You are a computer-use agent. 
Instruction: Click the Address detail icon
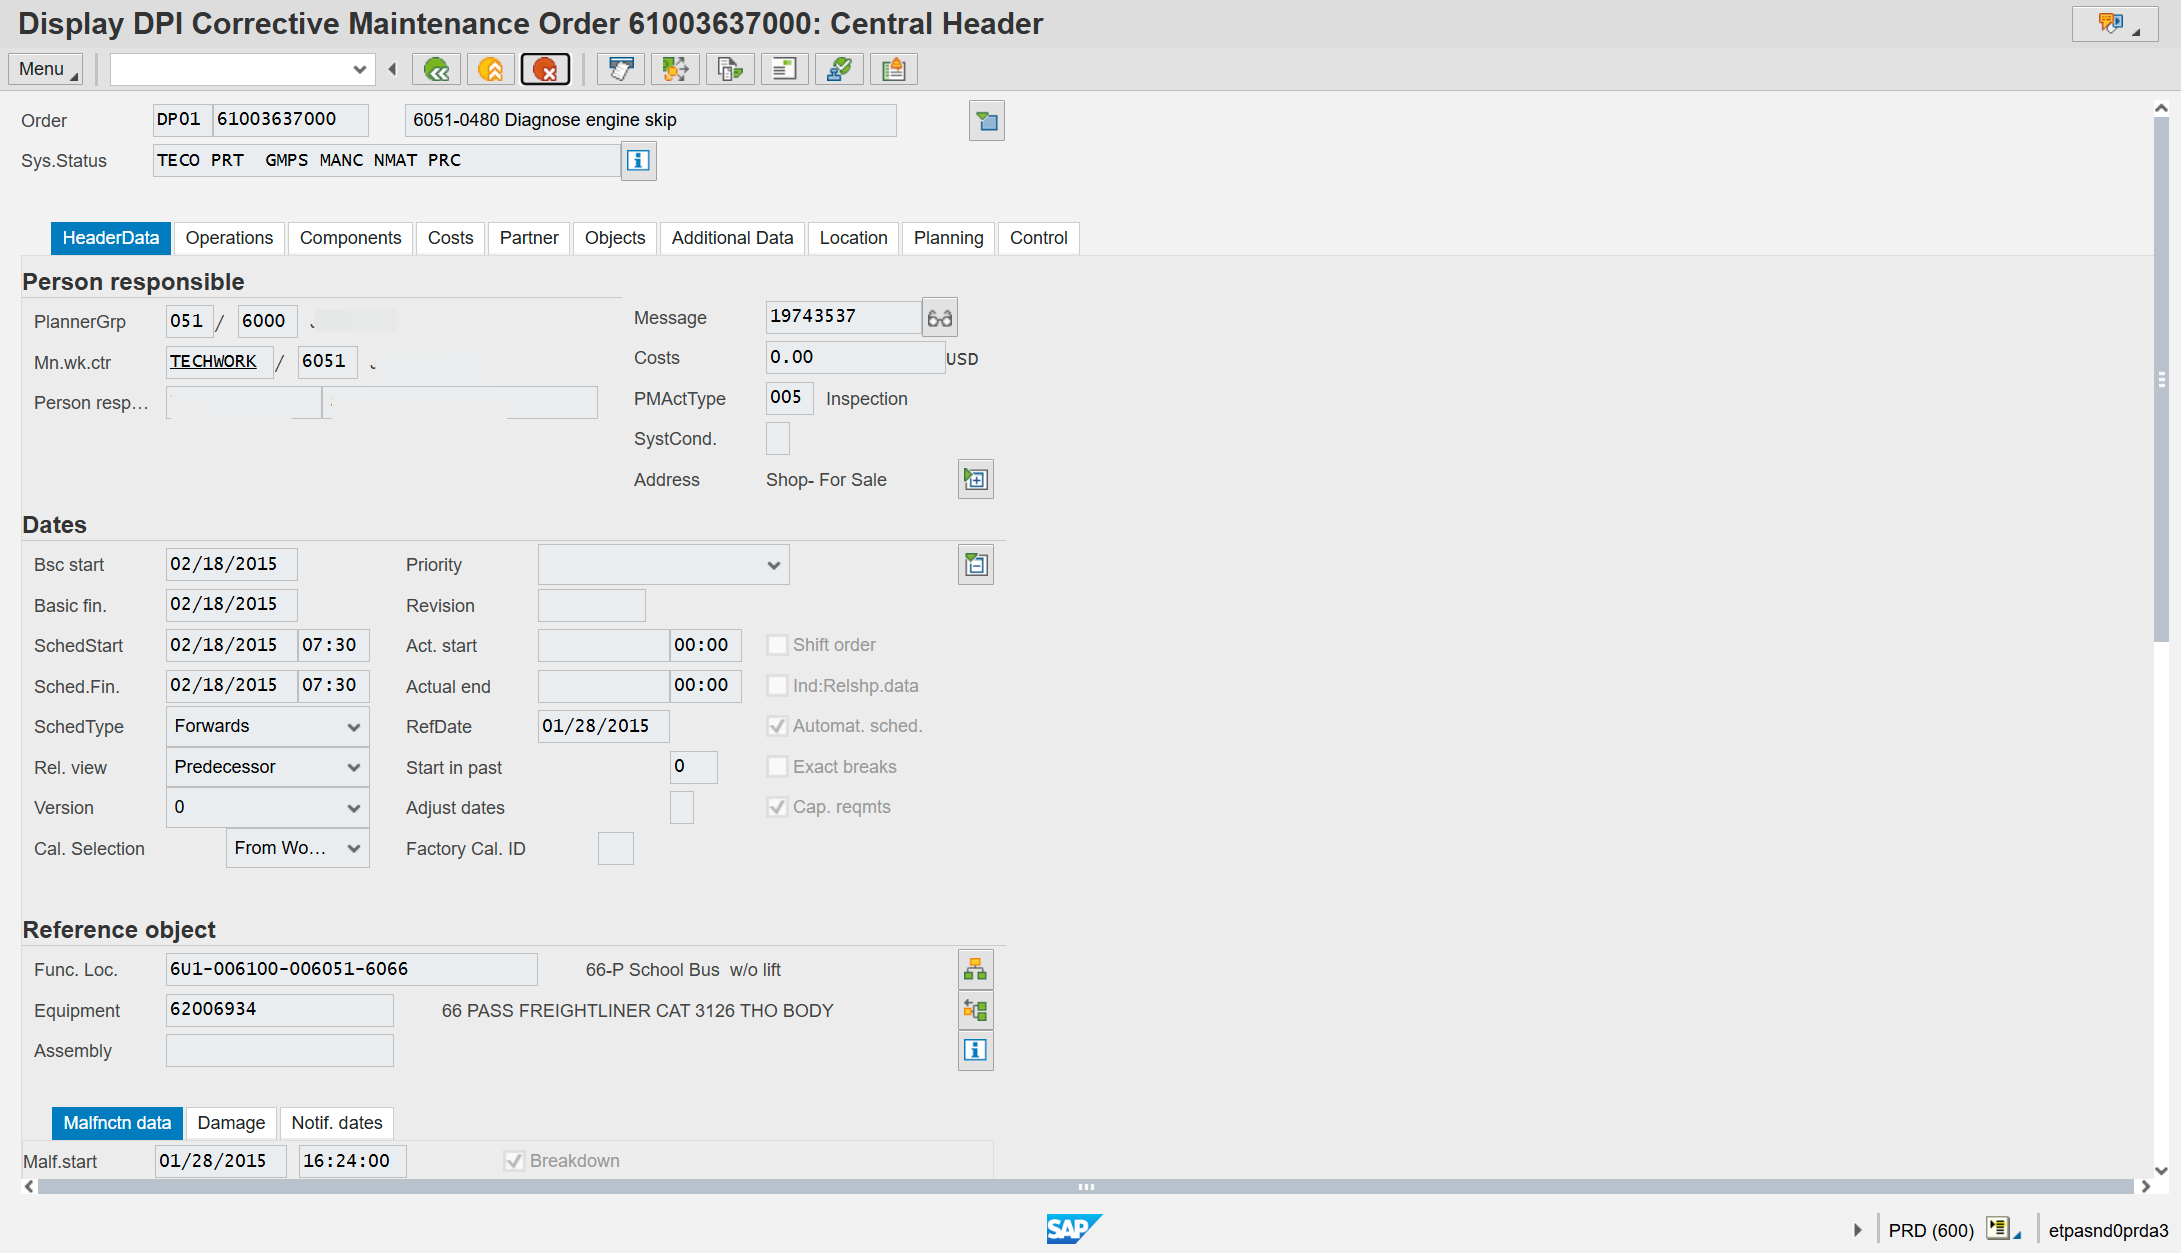[x=976, y=480]
